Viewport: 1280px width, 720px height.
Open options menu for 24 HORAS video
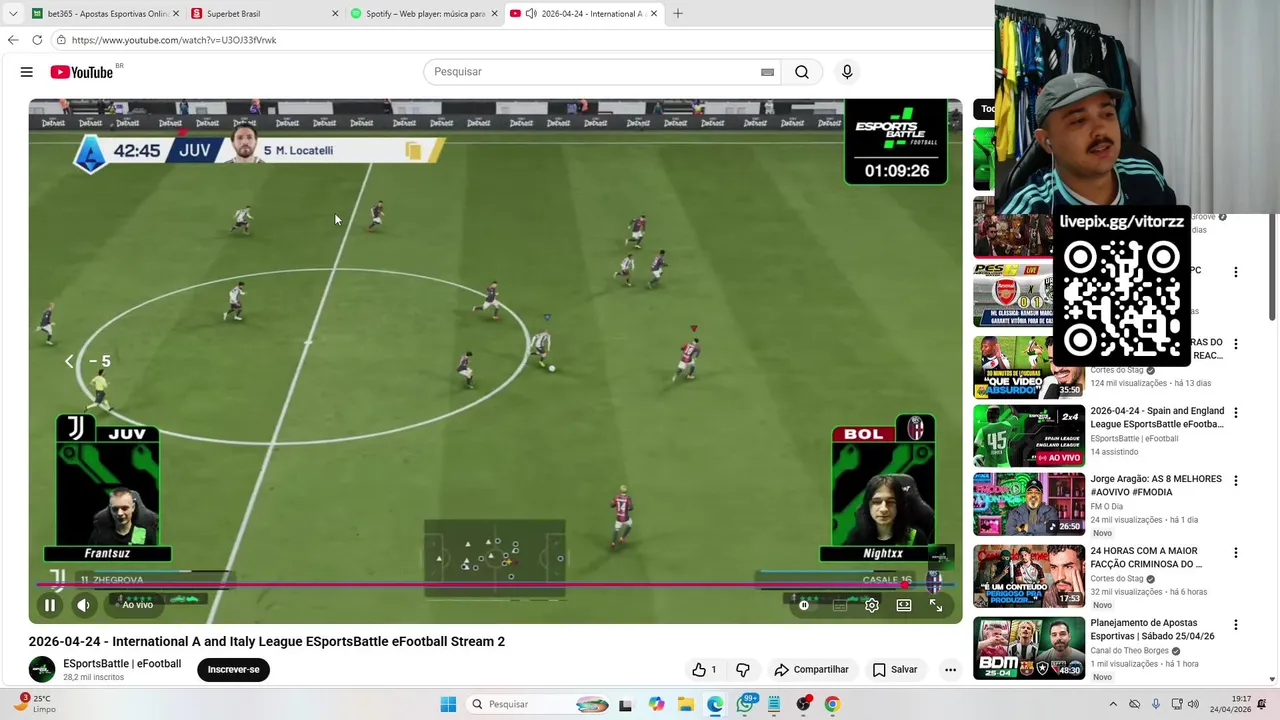coord(1236,552)
